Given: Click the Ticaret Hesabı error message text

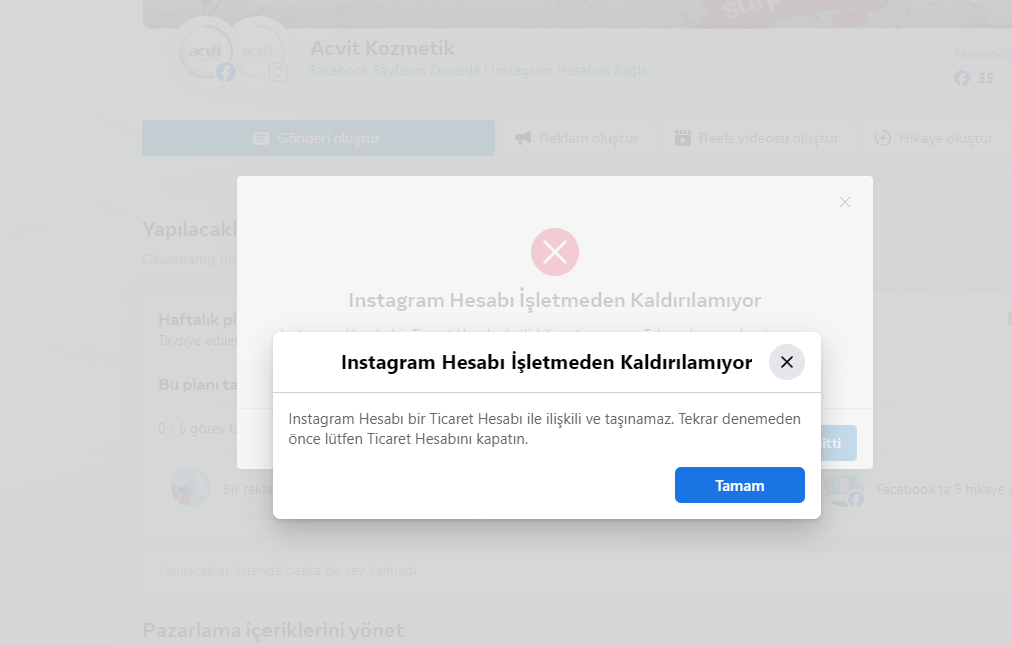Looking at the screenshot, I should point(545,429).
